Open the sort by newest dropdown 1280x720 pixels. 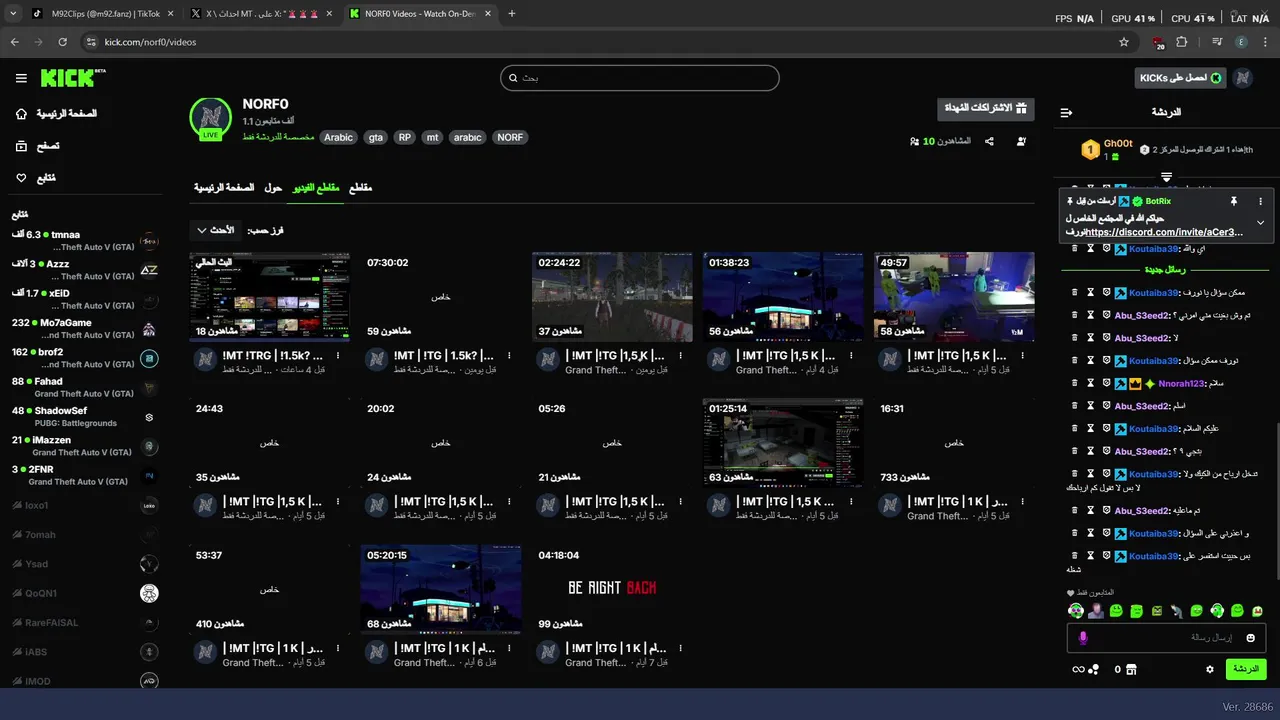click(216, 231)
